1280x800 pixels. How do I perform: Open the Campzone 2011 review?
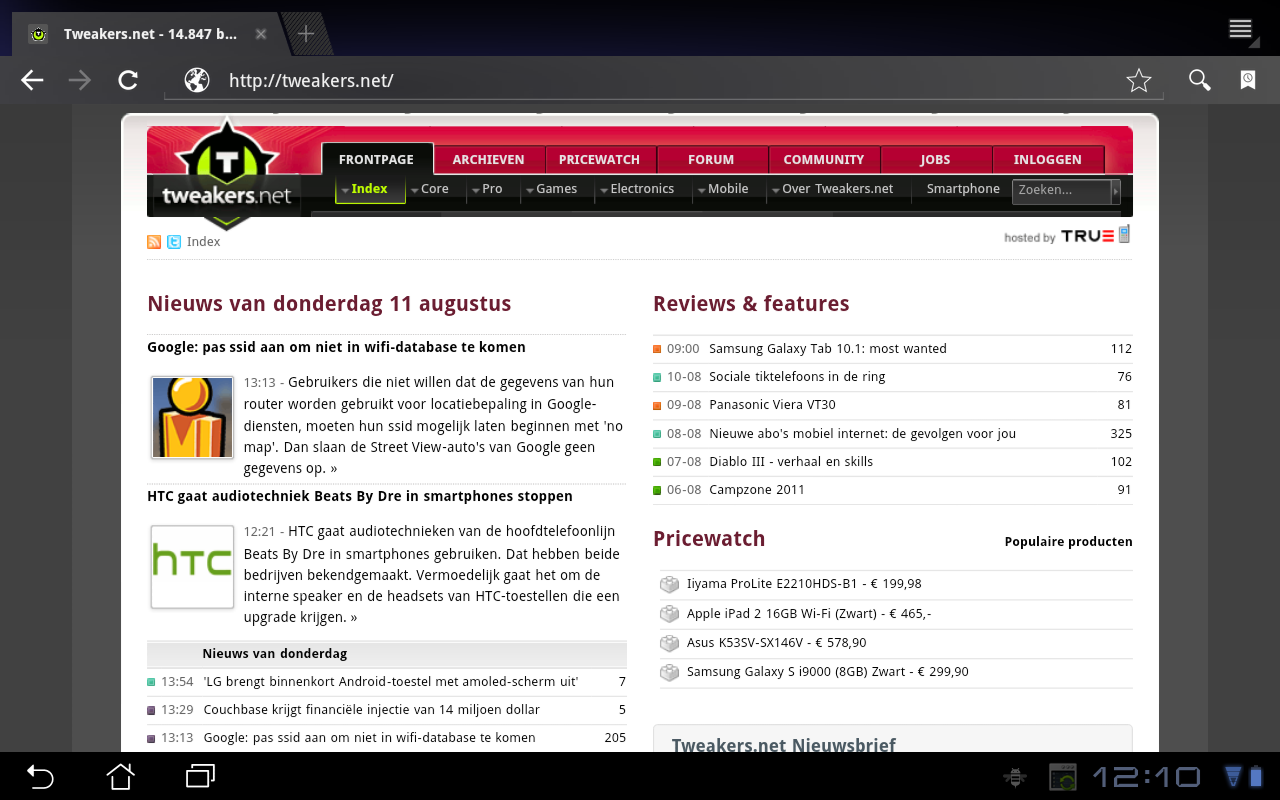pyautogui.click(x=757, y=490)
